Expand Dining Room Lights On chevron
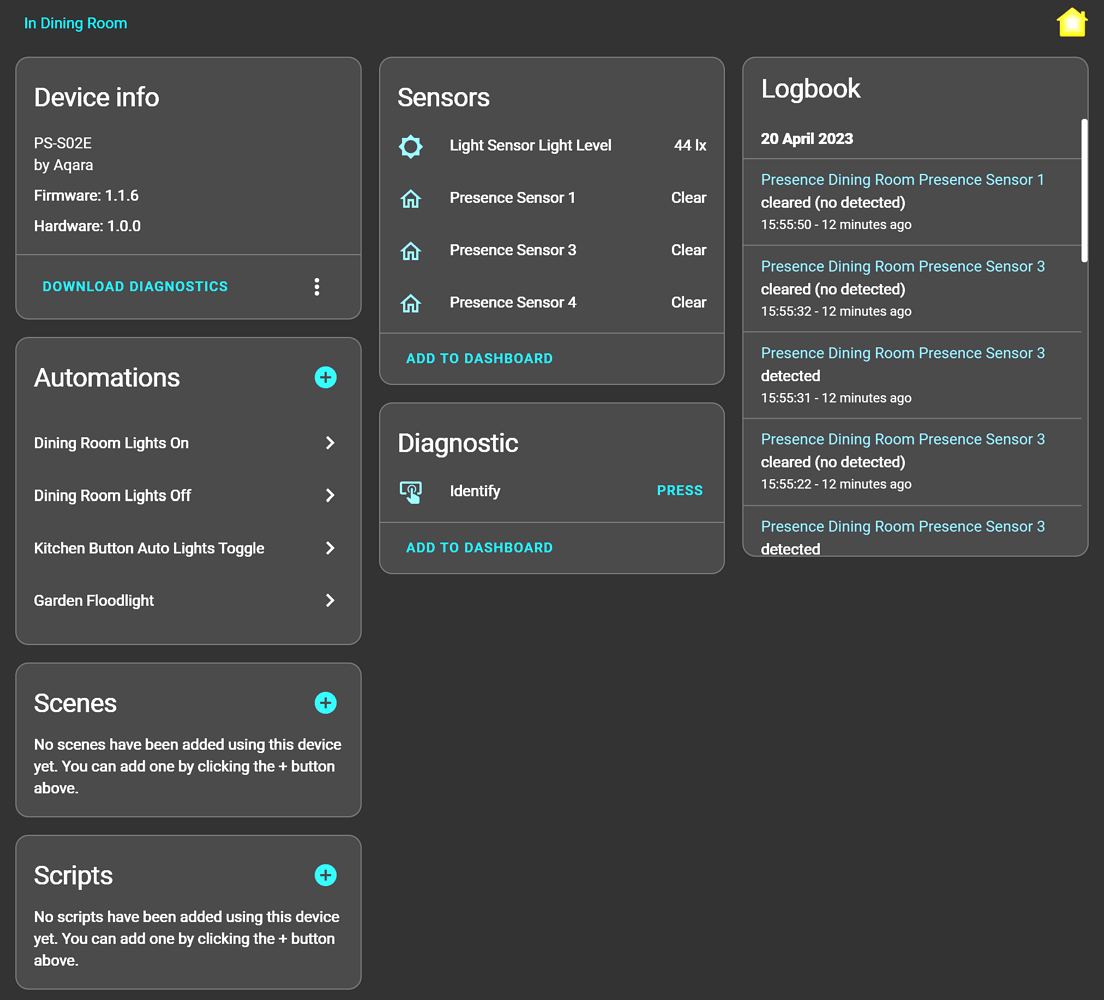 click(330, 443)
